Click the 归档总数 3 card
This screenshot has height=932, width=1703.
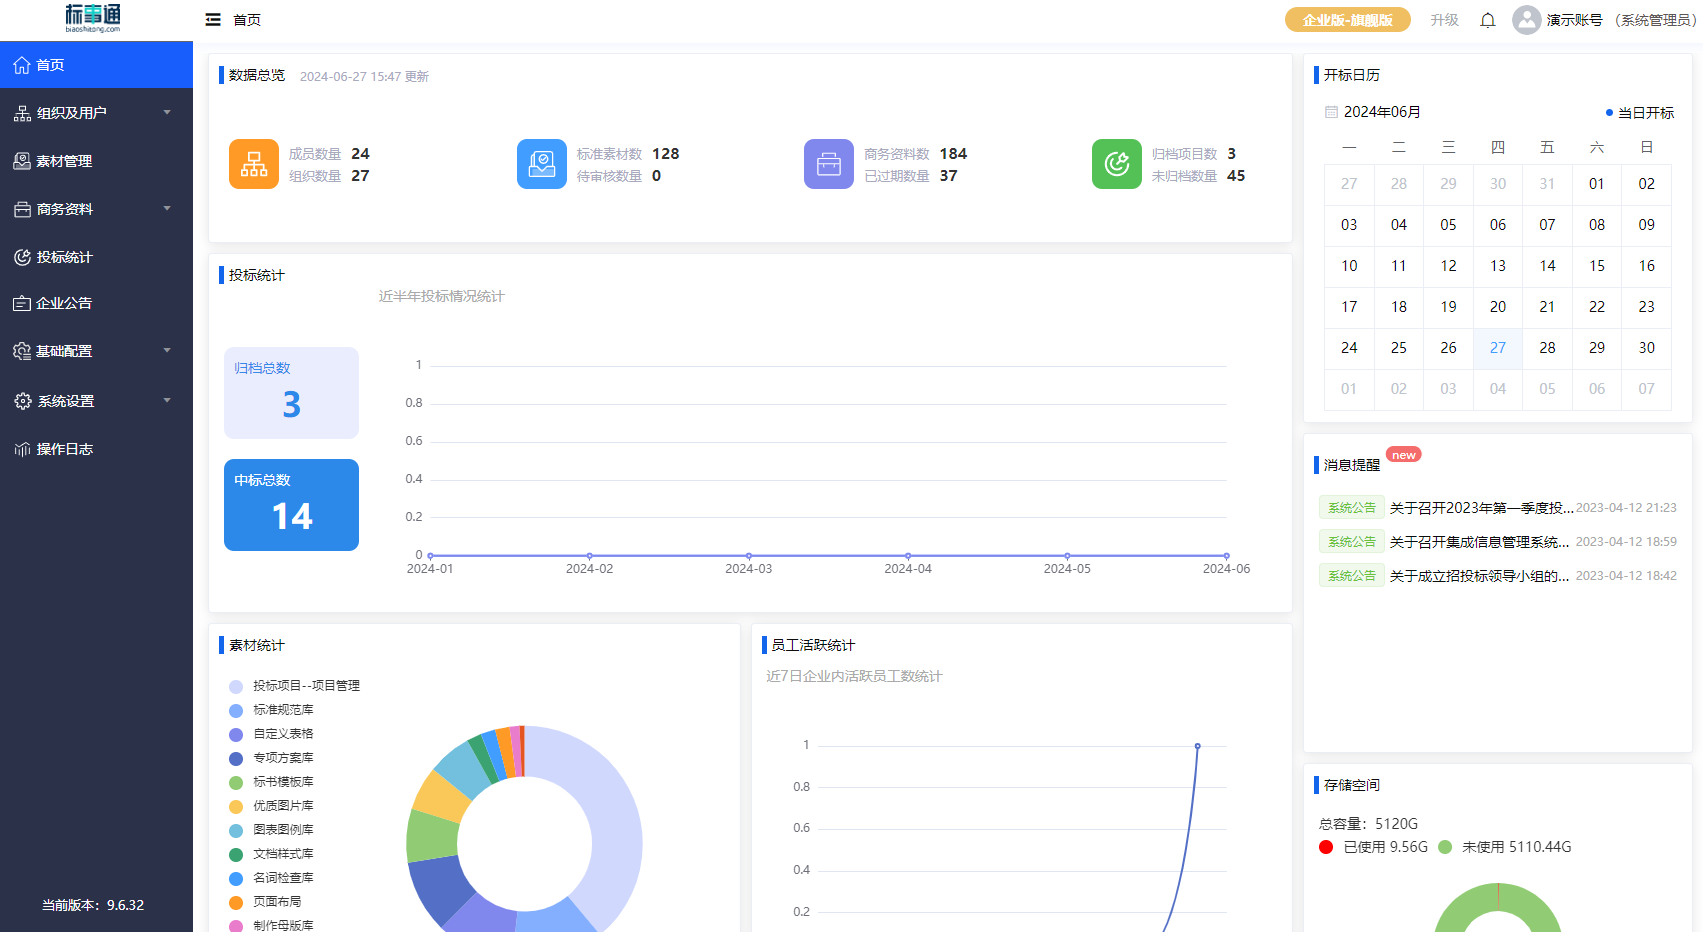point(291,393)
